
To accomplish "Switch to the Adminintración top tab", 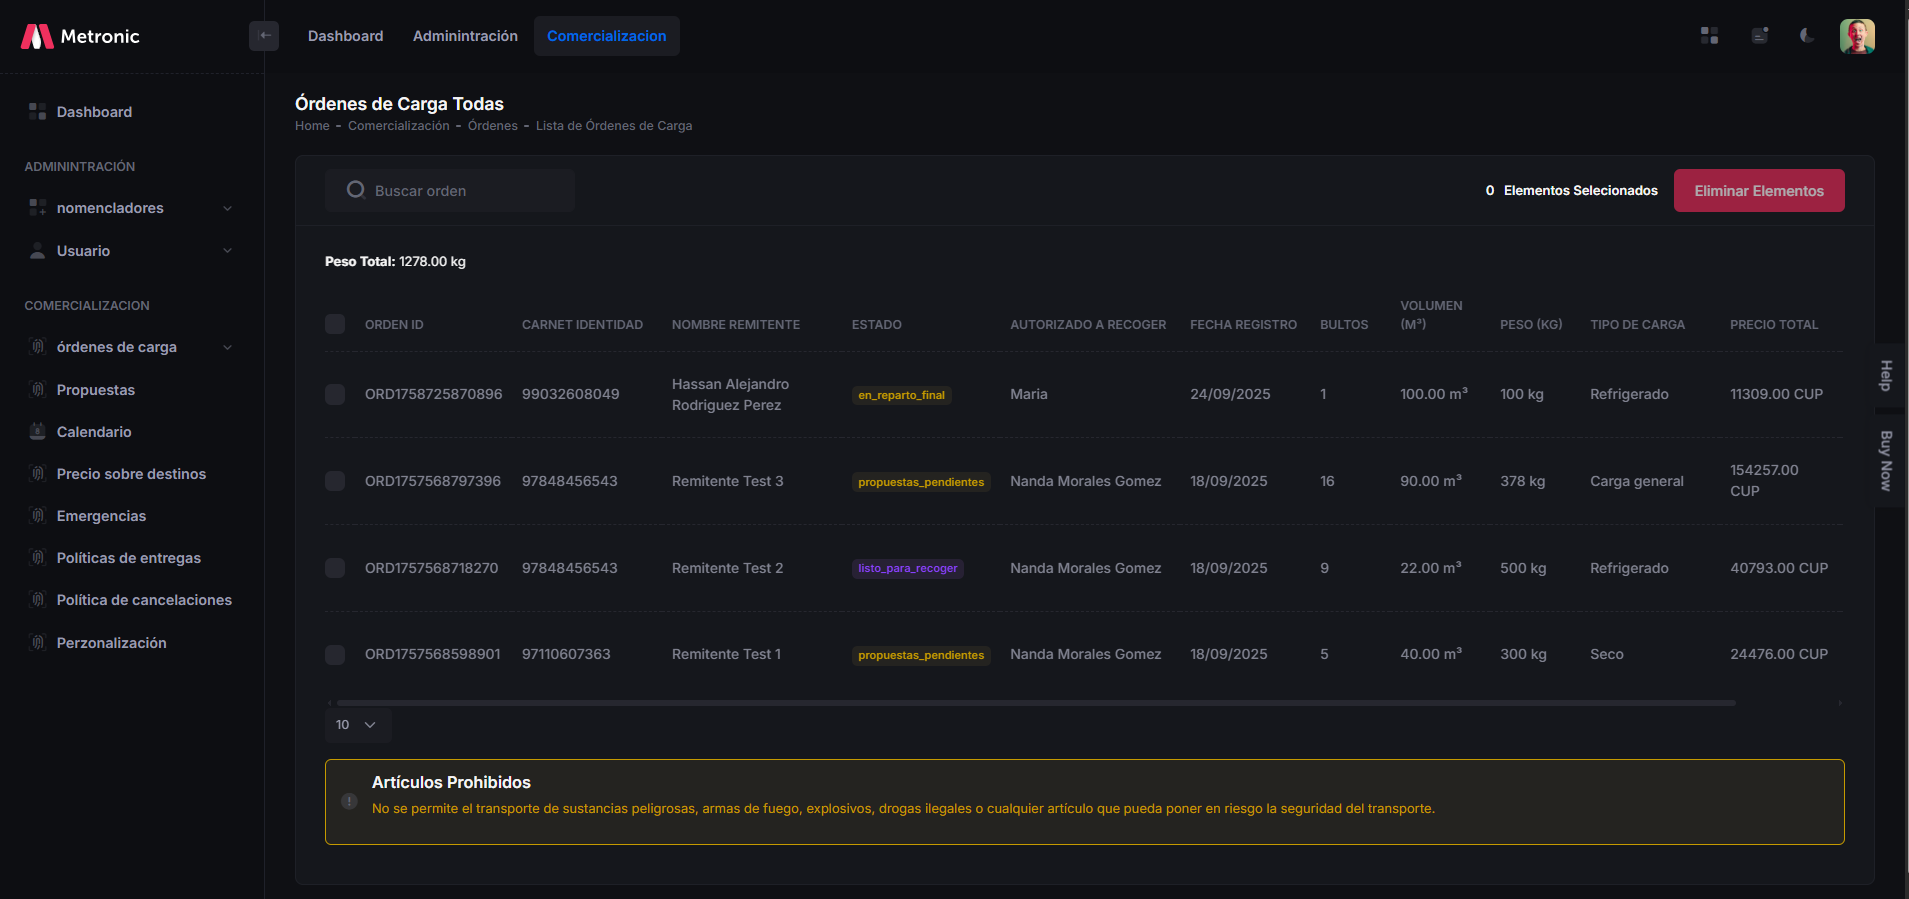I will (465, 36).
